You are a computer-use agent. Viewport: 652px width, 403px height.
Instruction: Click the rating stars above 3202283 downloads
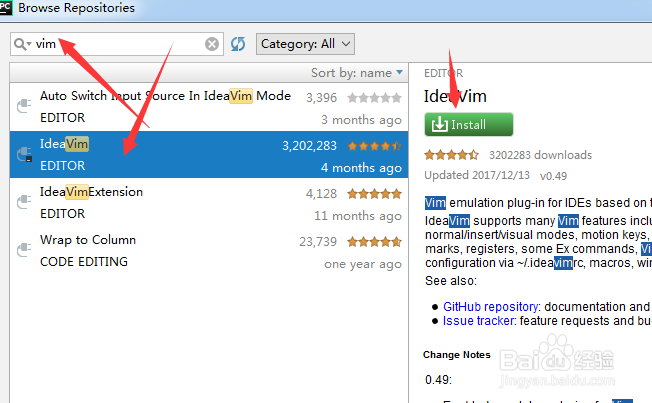[452, 155]
